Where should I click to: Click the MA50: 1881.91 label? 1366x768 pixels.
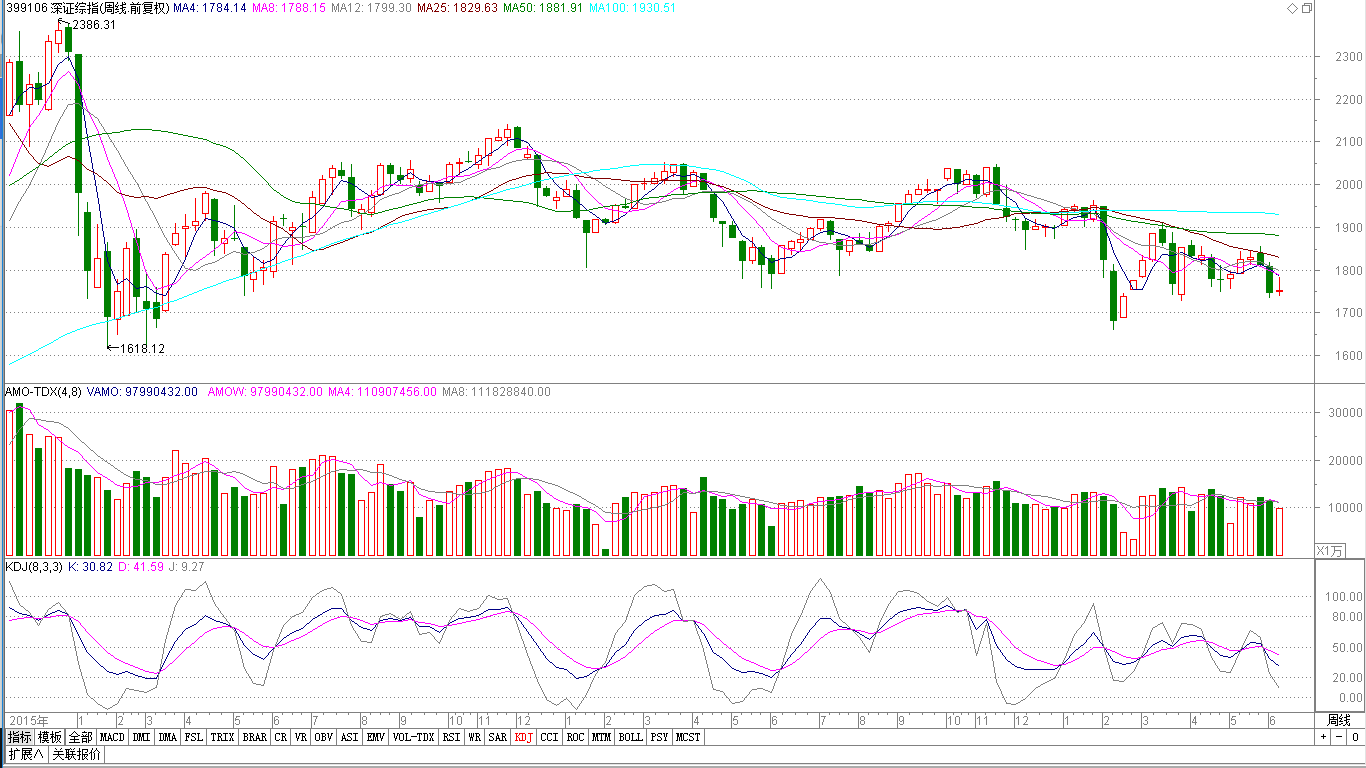point(543,8)
